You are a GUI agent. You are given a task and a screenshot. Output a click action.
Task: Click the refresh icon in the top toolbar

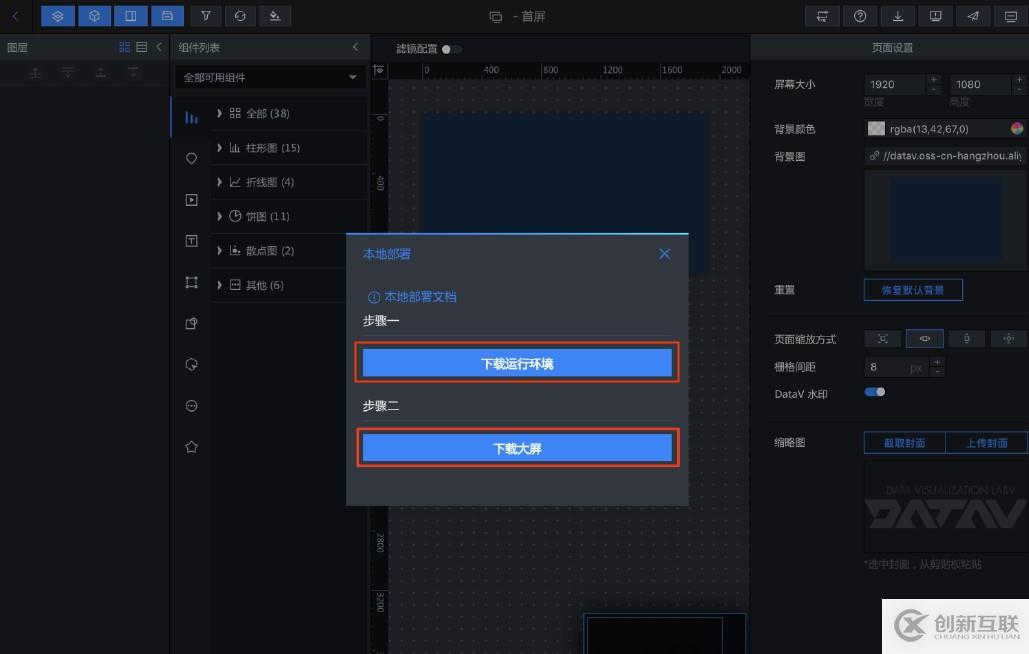240,16
